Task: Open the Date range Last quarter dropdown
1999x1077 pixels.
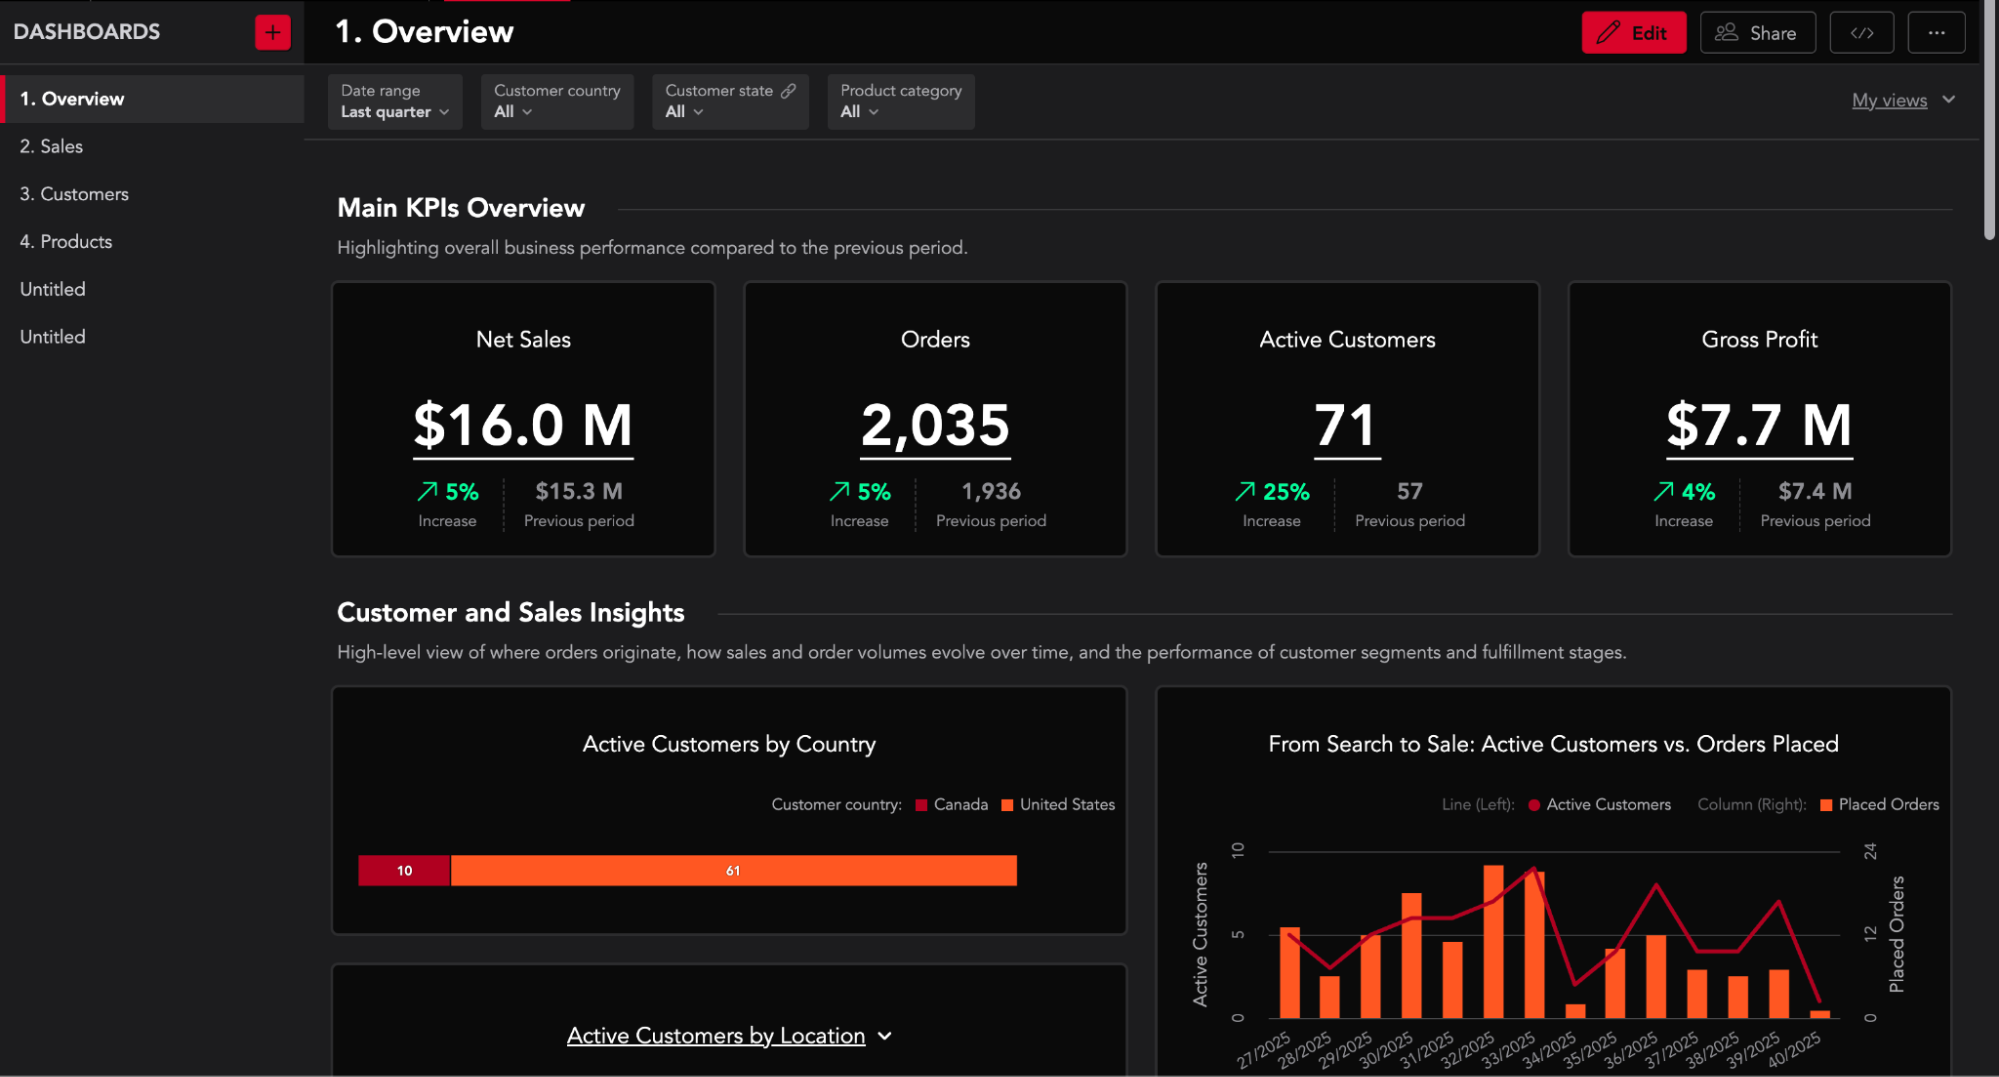Action: pyautogui.click(x=394, y=111)
